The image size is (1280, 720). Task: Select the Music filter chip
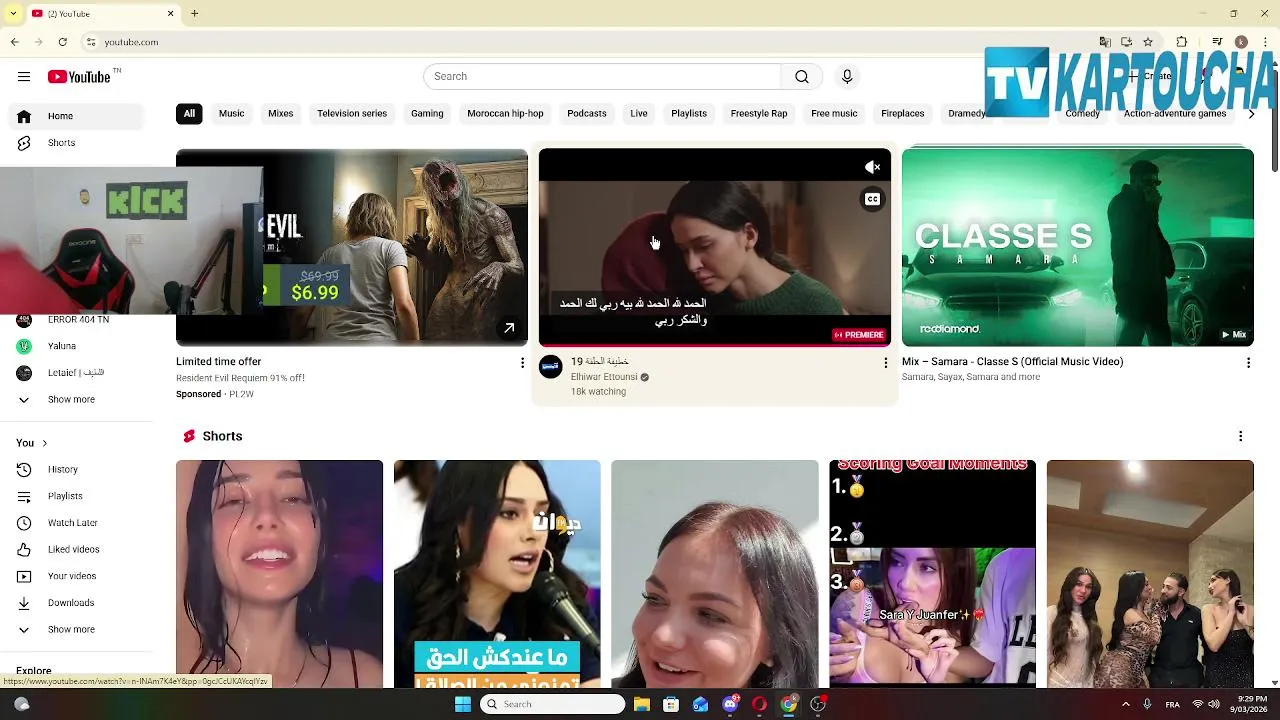(231, 113)
